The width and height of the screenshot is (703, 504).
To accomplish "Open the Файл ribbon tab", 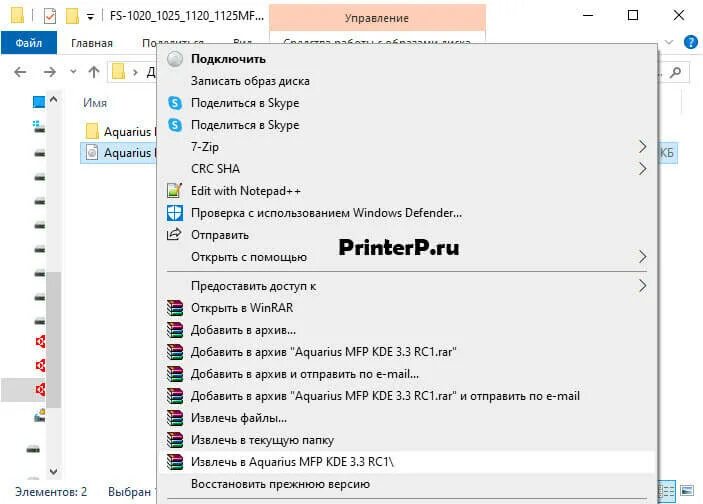I will 29,43.
